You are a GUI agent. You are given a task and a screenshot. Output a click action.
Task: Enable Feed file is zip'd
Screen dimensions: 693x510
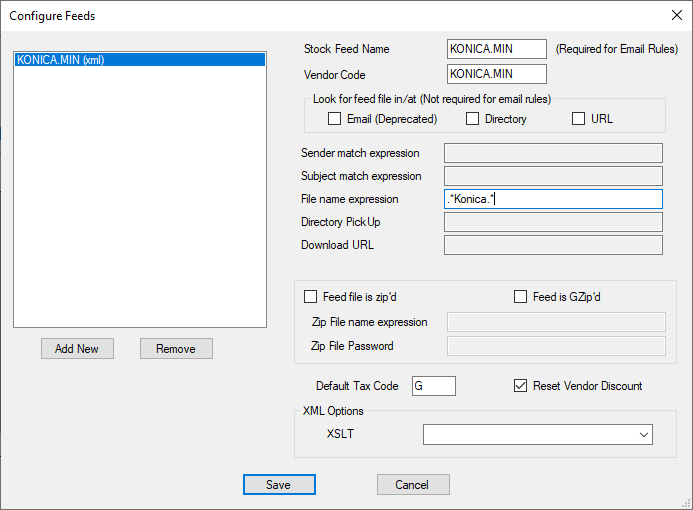(x=310, y=297)
